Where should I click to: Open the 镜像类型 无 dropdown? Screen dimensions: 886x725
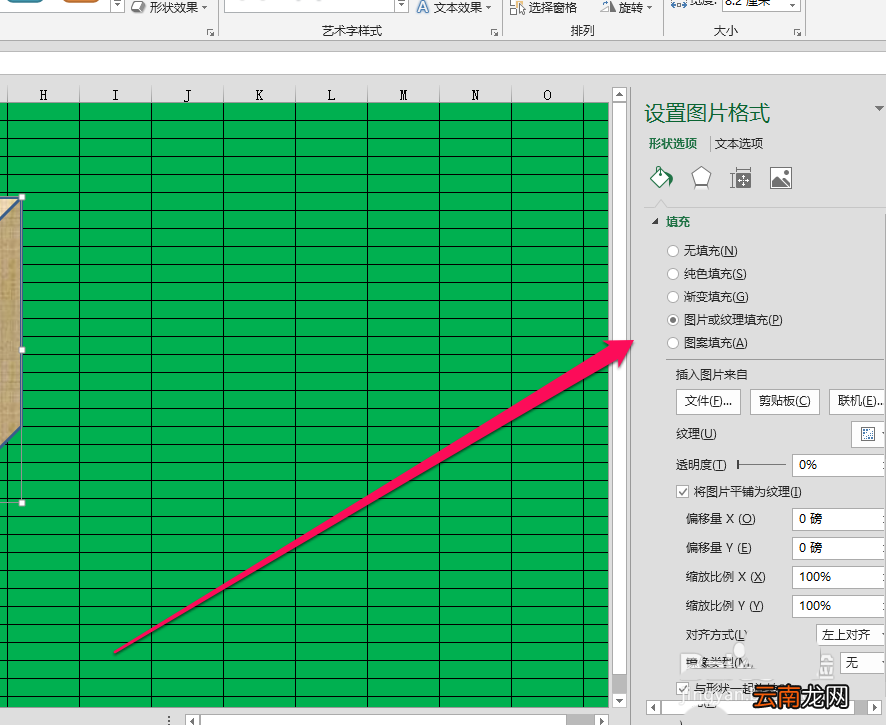862,662
